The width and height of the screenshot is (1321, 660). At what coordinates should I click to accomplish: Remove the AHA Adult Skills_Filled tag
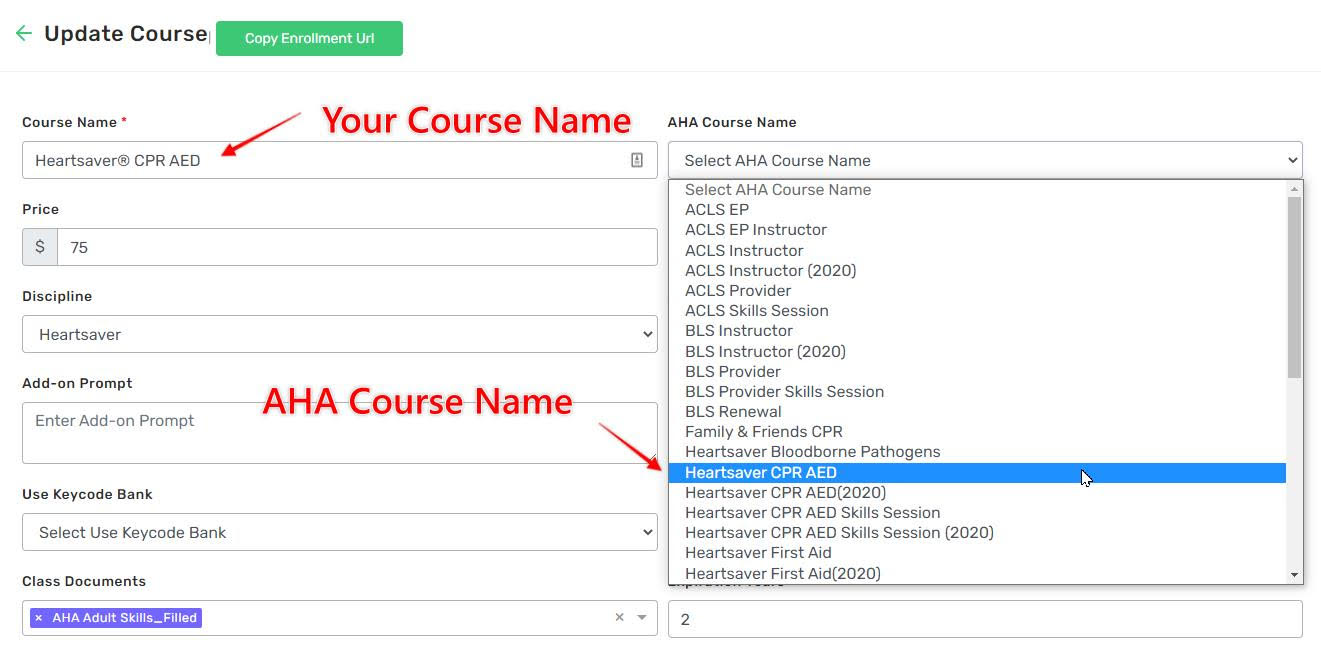[x=39, y=618]
